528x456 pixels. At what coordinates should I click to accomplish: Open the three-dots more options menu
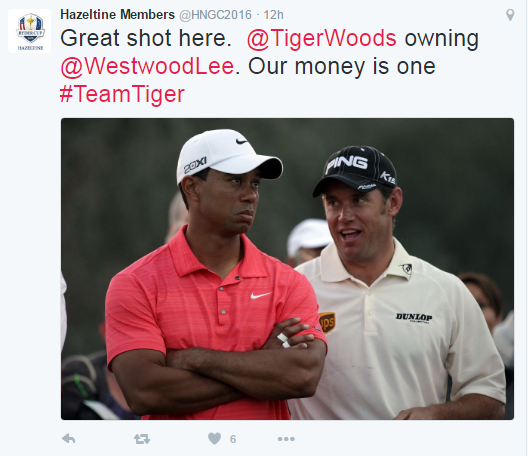286,439
